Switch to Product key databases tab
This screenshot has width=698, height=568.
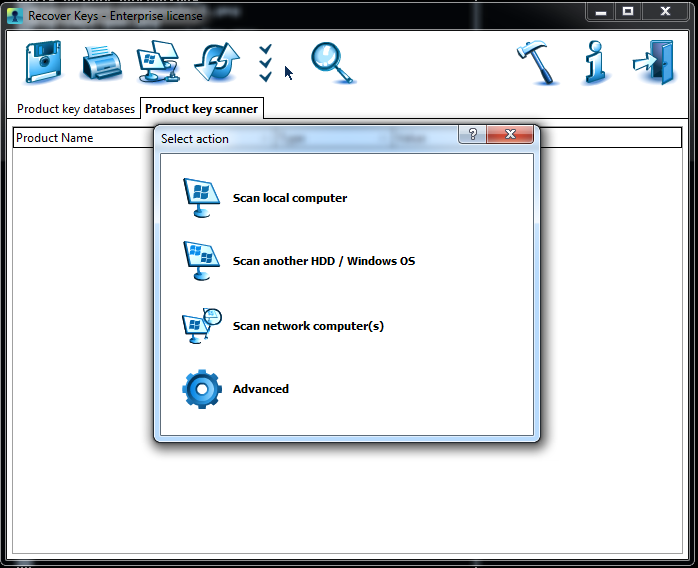coord(76,109)
